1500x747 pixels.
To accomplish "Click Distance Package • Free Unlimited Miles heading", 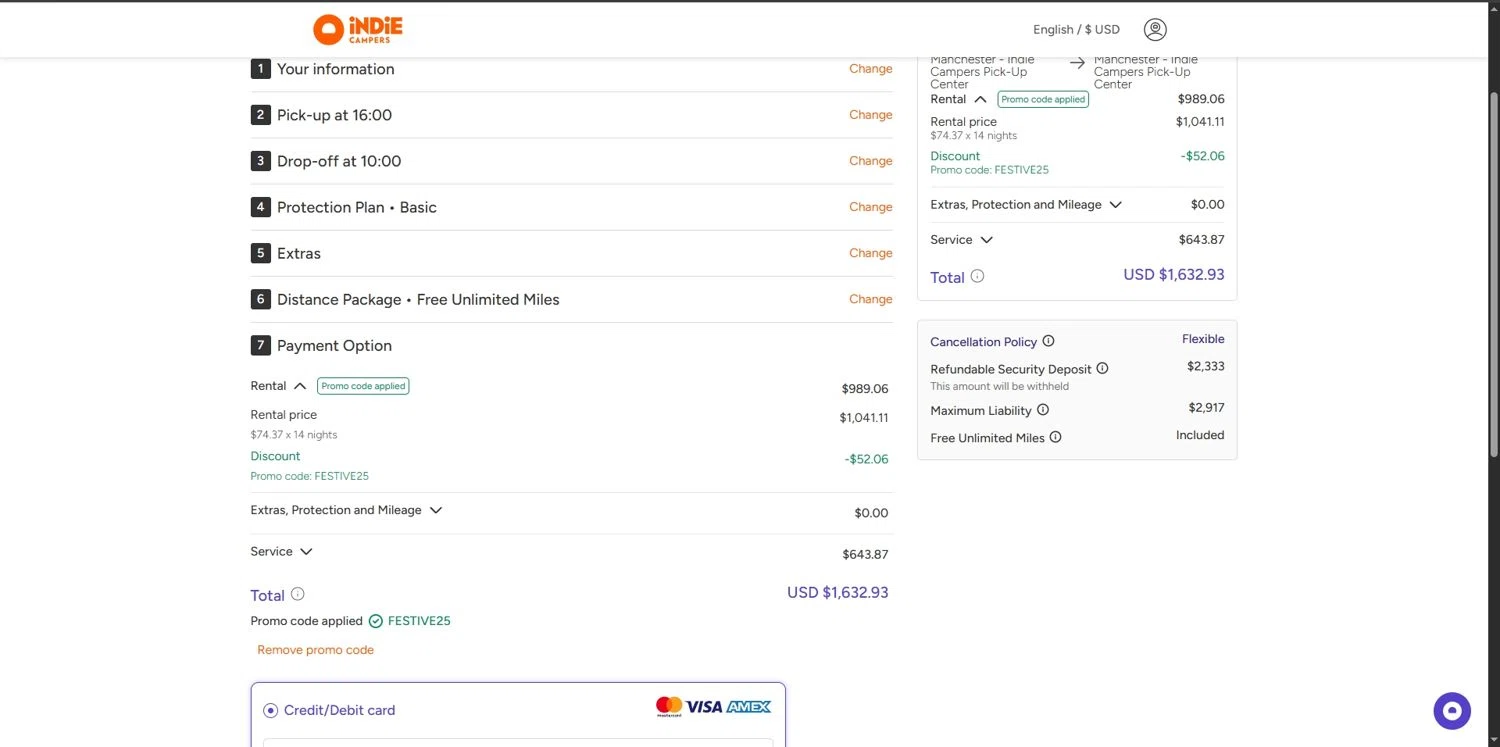I will point(418,299).
